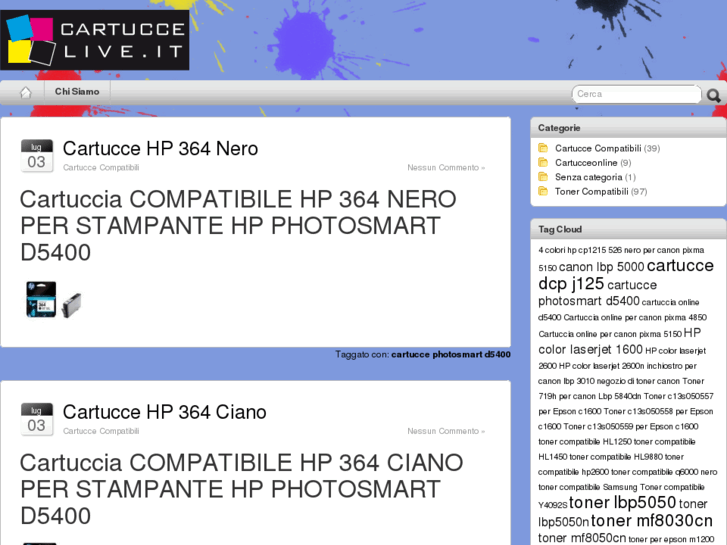Screen dimensions: 727x545
Task: Open the Chi Siamo menu item
Action: [x=77, y=92]
